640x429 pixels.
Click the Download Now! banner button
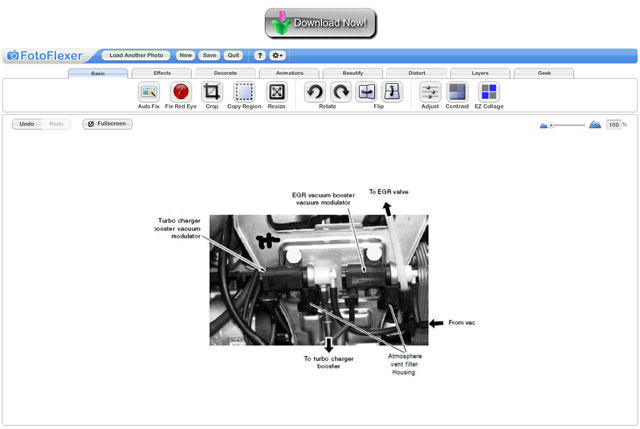tap(320, 23)
